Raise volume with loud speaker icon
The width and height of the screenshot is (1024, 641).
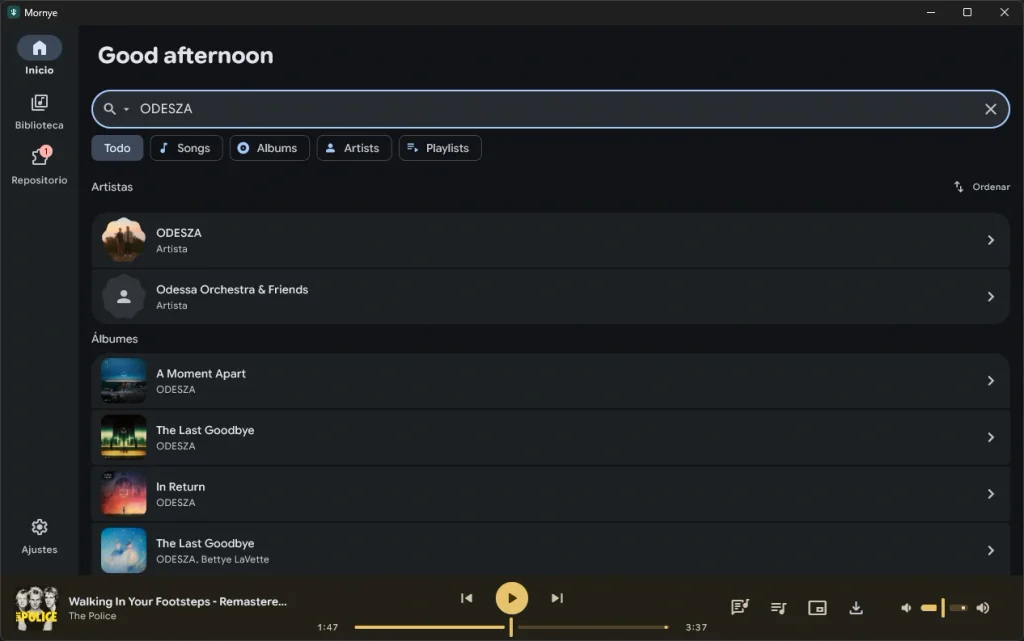pos(982,608)
